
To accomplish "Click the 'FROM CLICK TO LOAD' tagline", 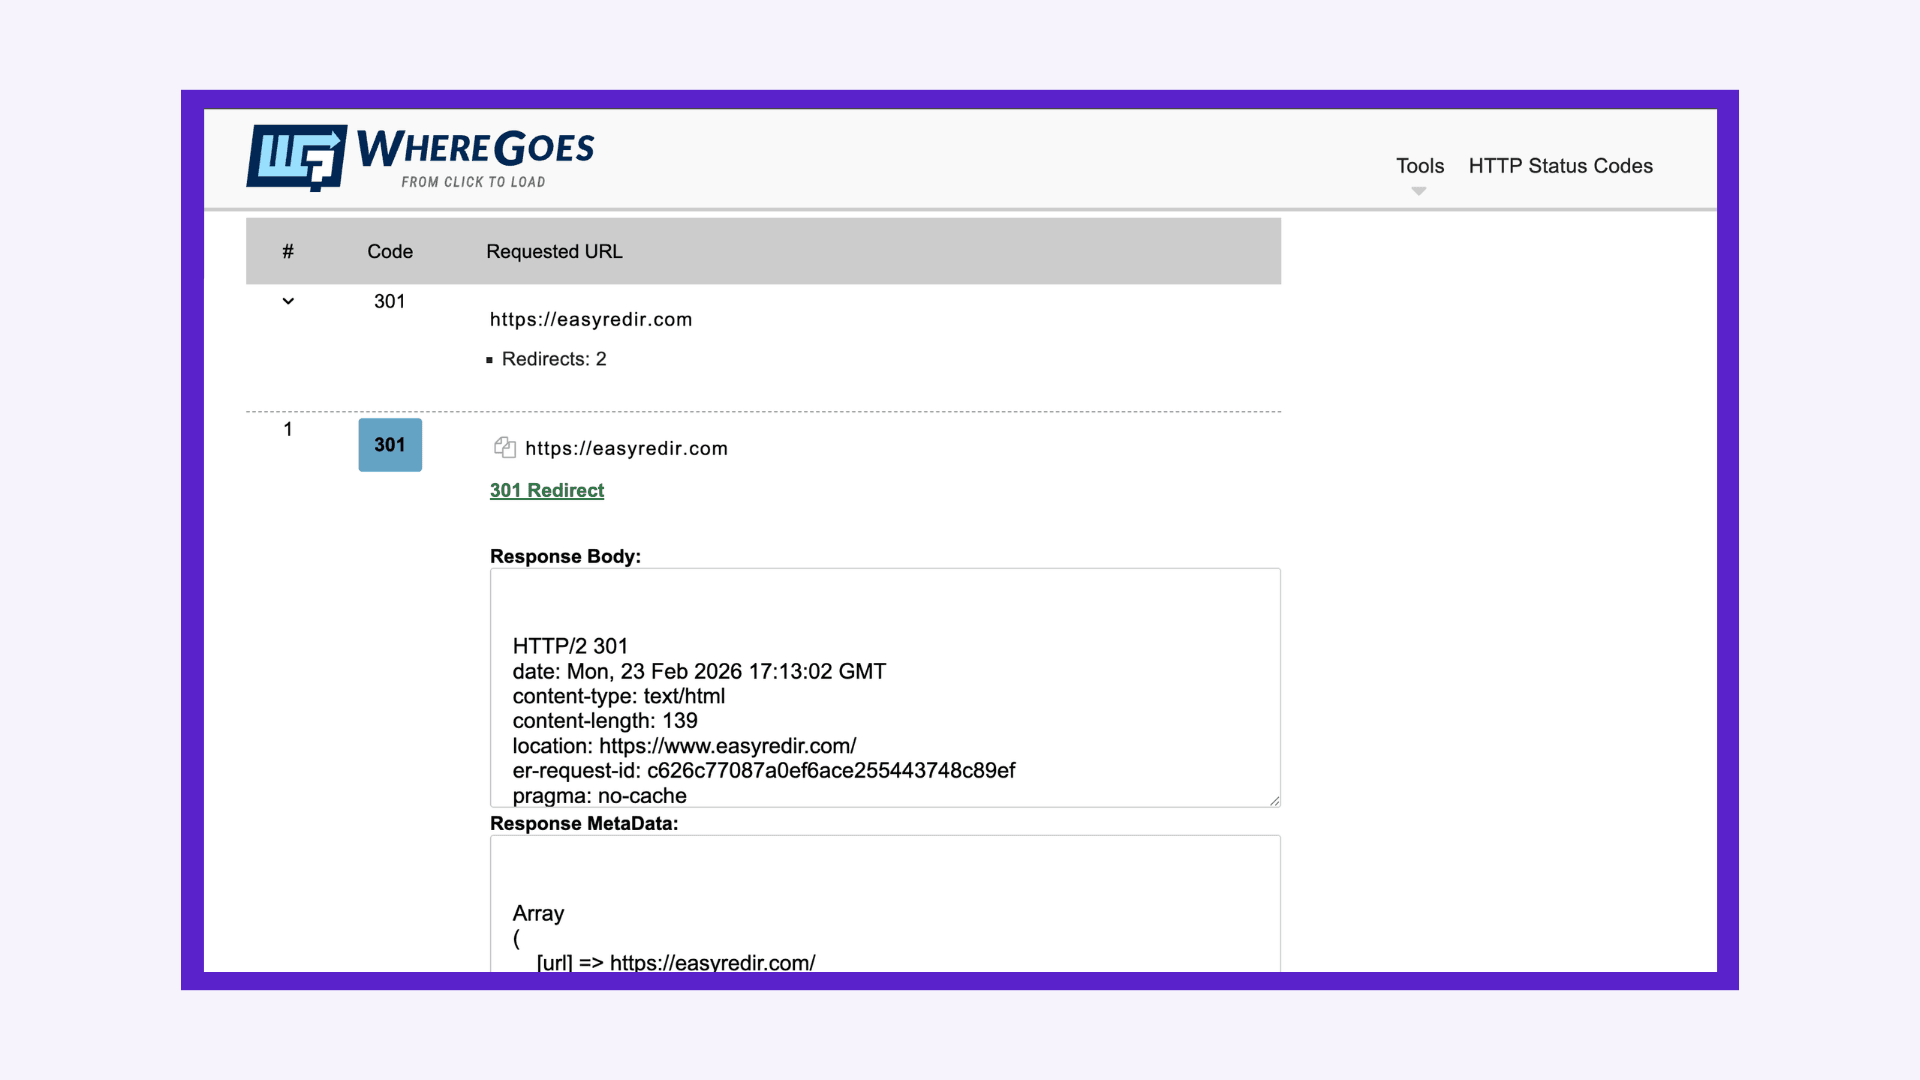I will pyautogui.click(x=473, y=182).
